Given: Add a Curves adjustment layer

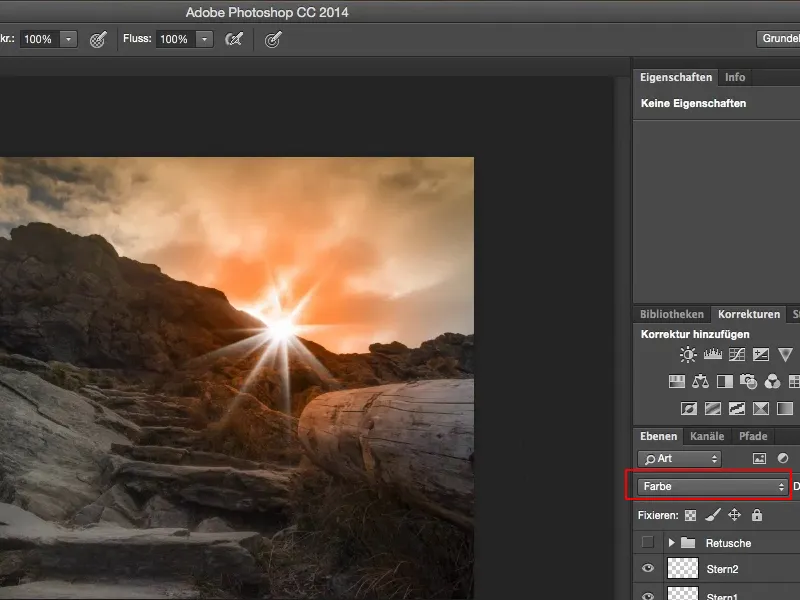Looking at the screenshot, I should pyautogui.click(x=737, y=355).
